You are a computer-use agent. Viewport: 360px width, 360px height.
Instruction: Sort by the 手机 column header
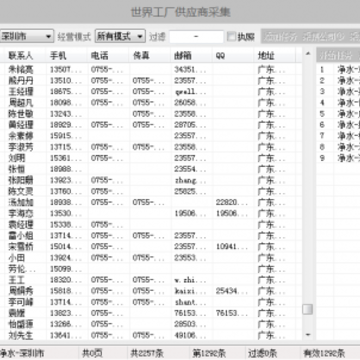(x=67, y=56)
